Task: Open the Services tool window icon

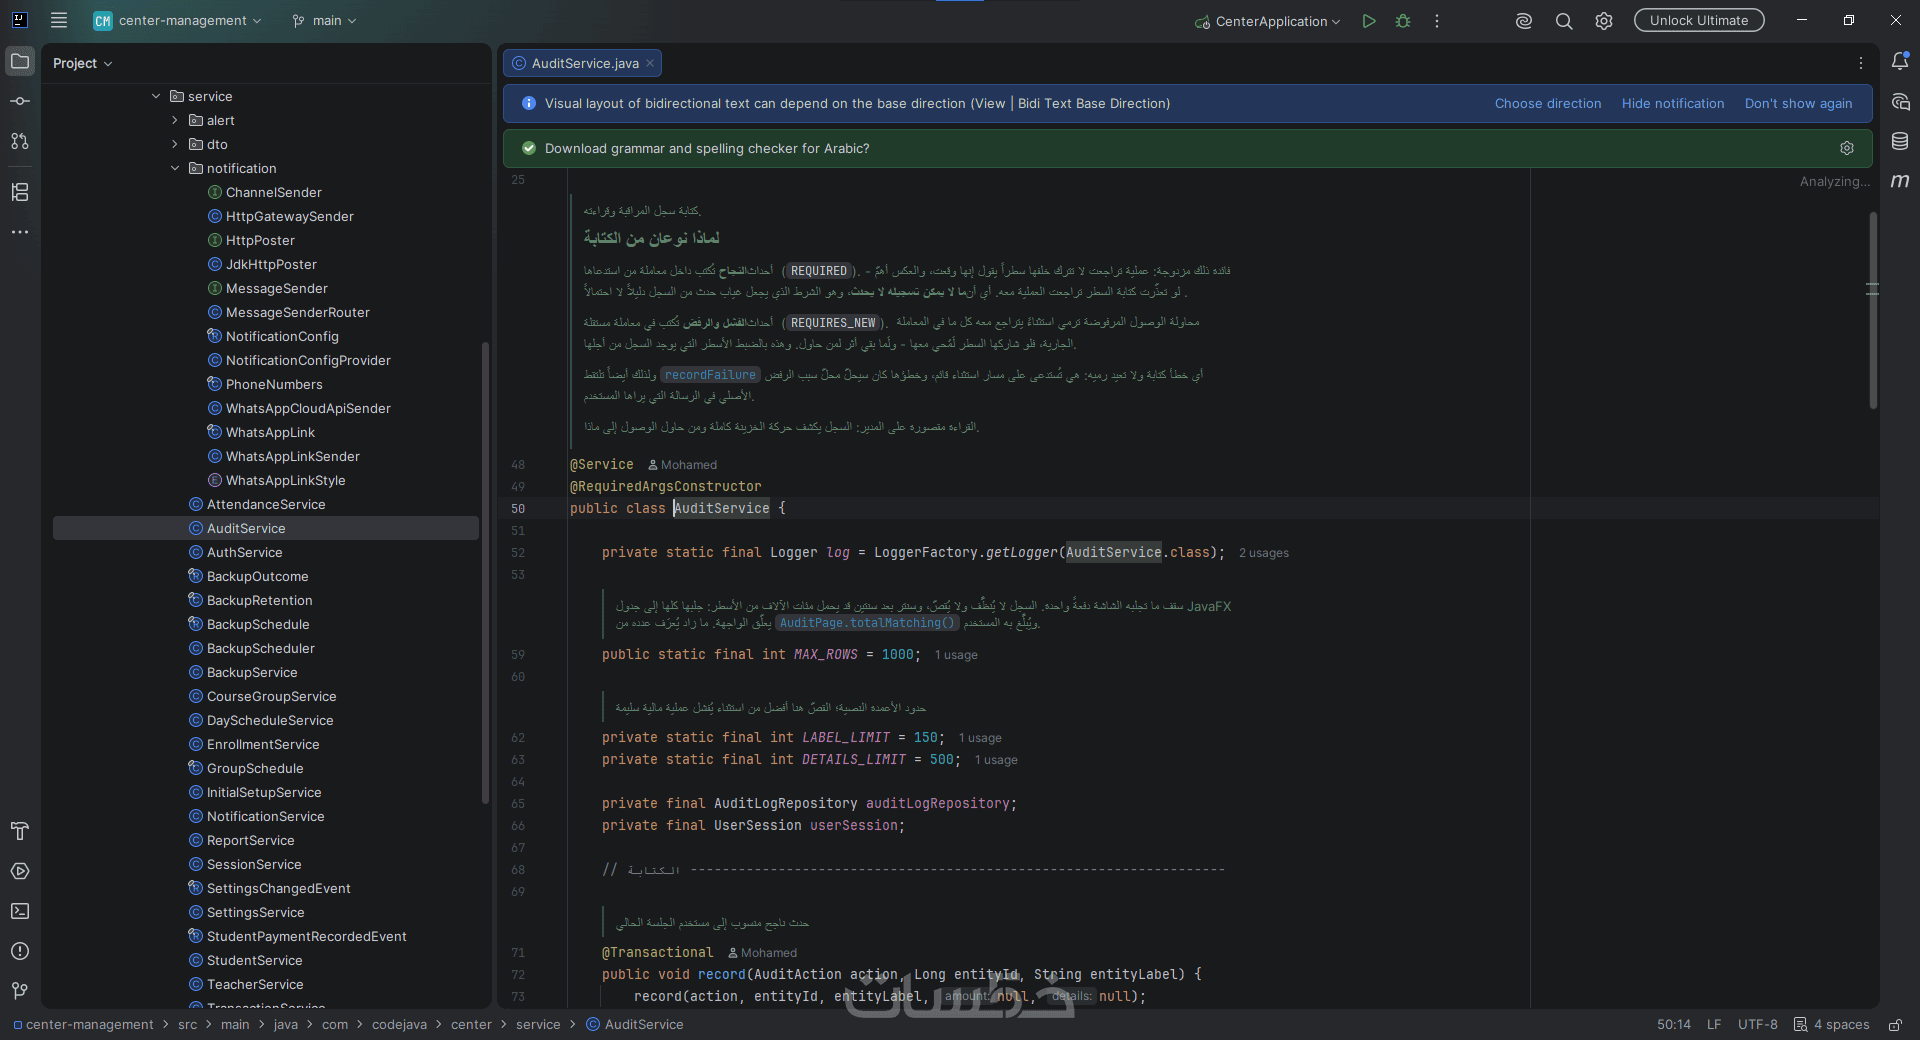Action: coord(20,871)
